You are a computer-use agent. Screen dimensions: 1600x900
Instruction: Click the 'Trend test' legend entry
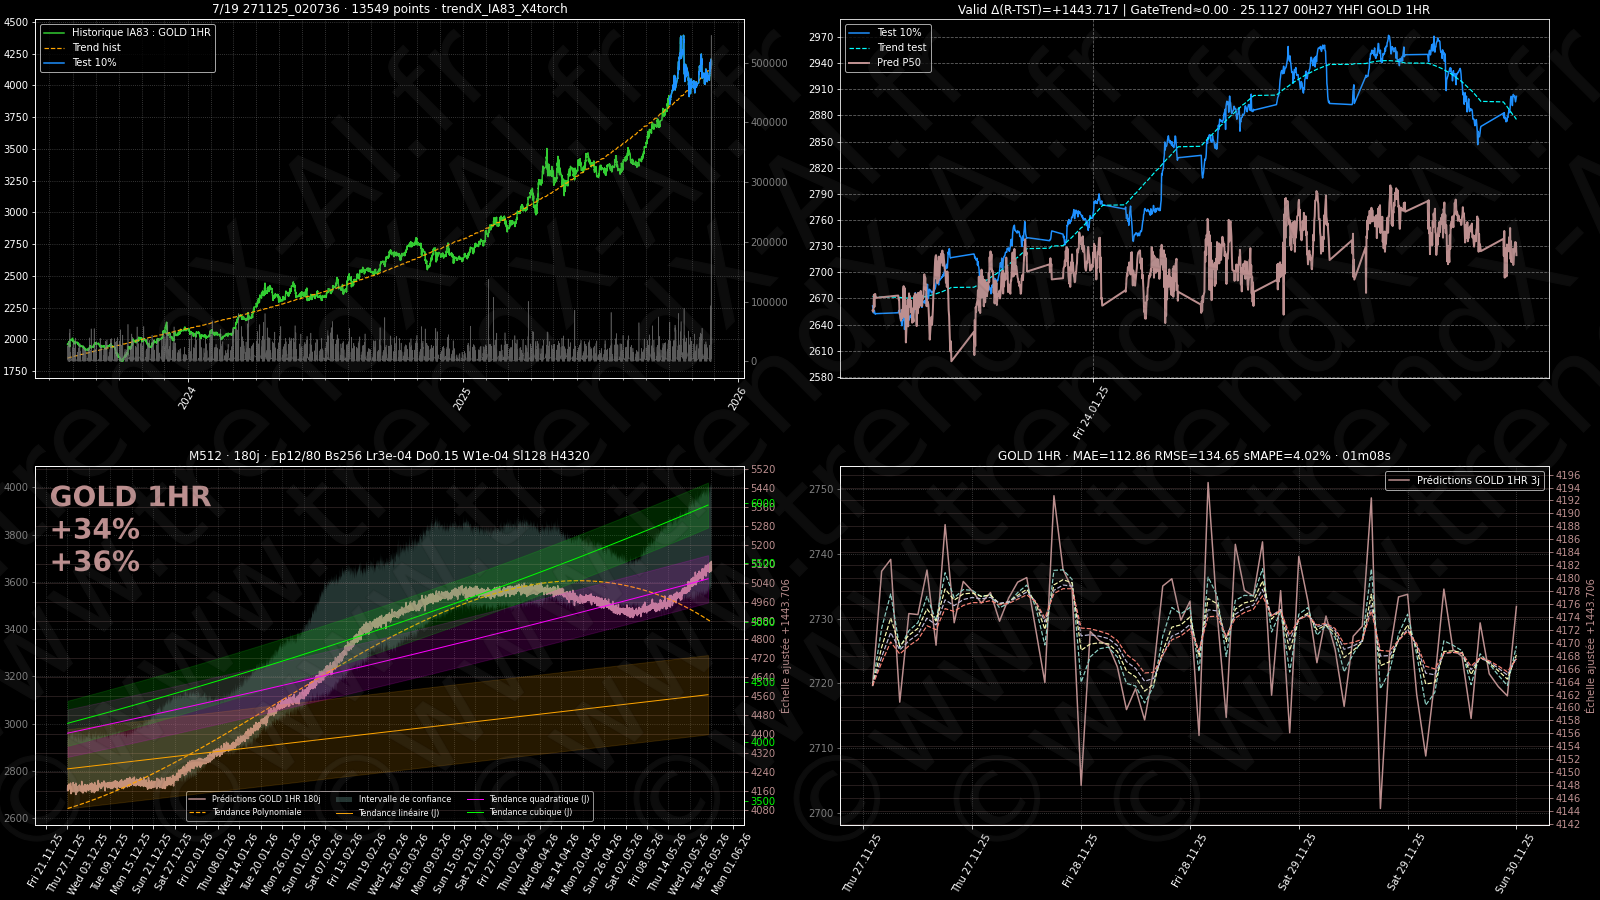901,47
